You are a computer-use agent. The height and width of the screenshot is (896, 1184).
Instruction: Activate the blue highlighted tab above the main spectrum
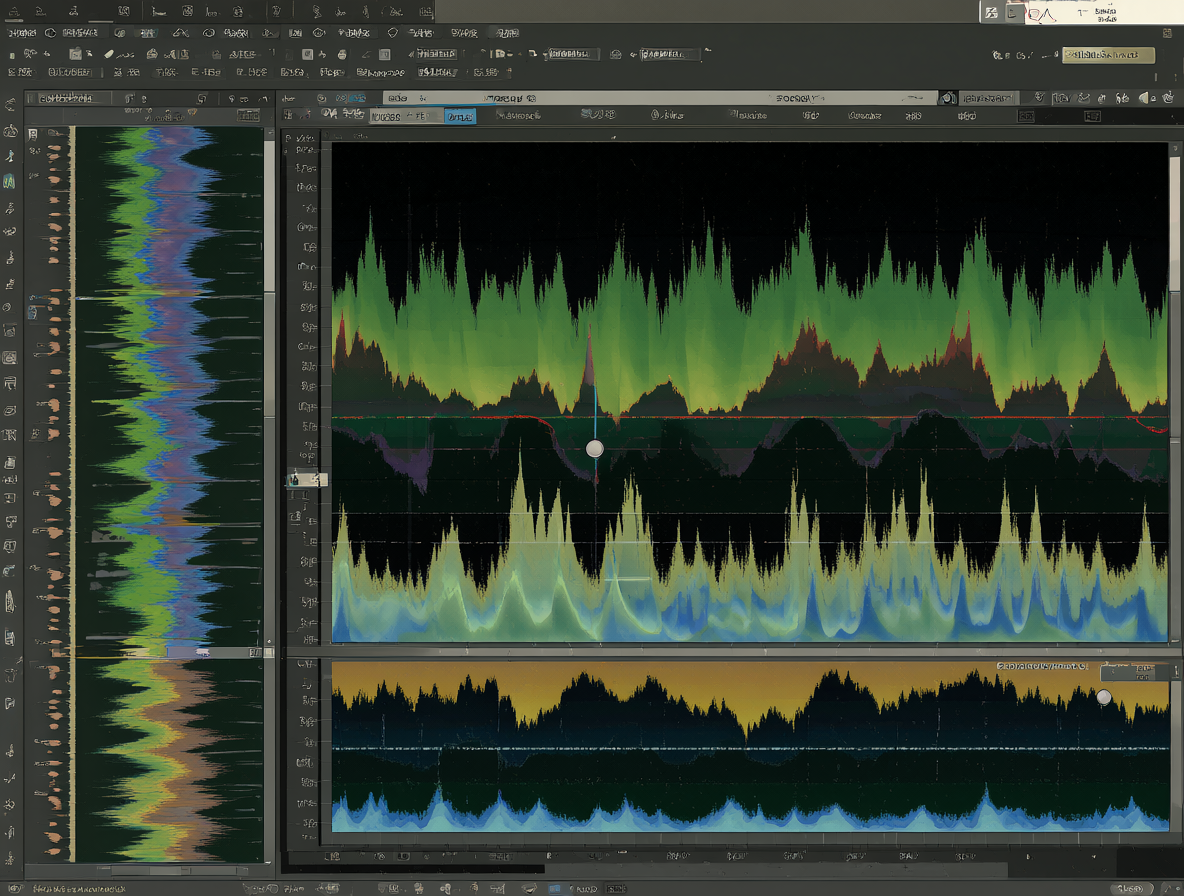pos(460,116)
